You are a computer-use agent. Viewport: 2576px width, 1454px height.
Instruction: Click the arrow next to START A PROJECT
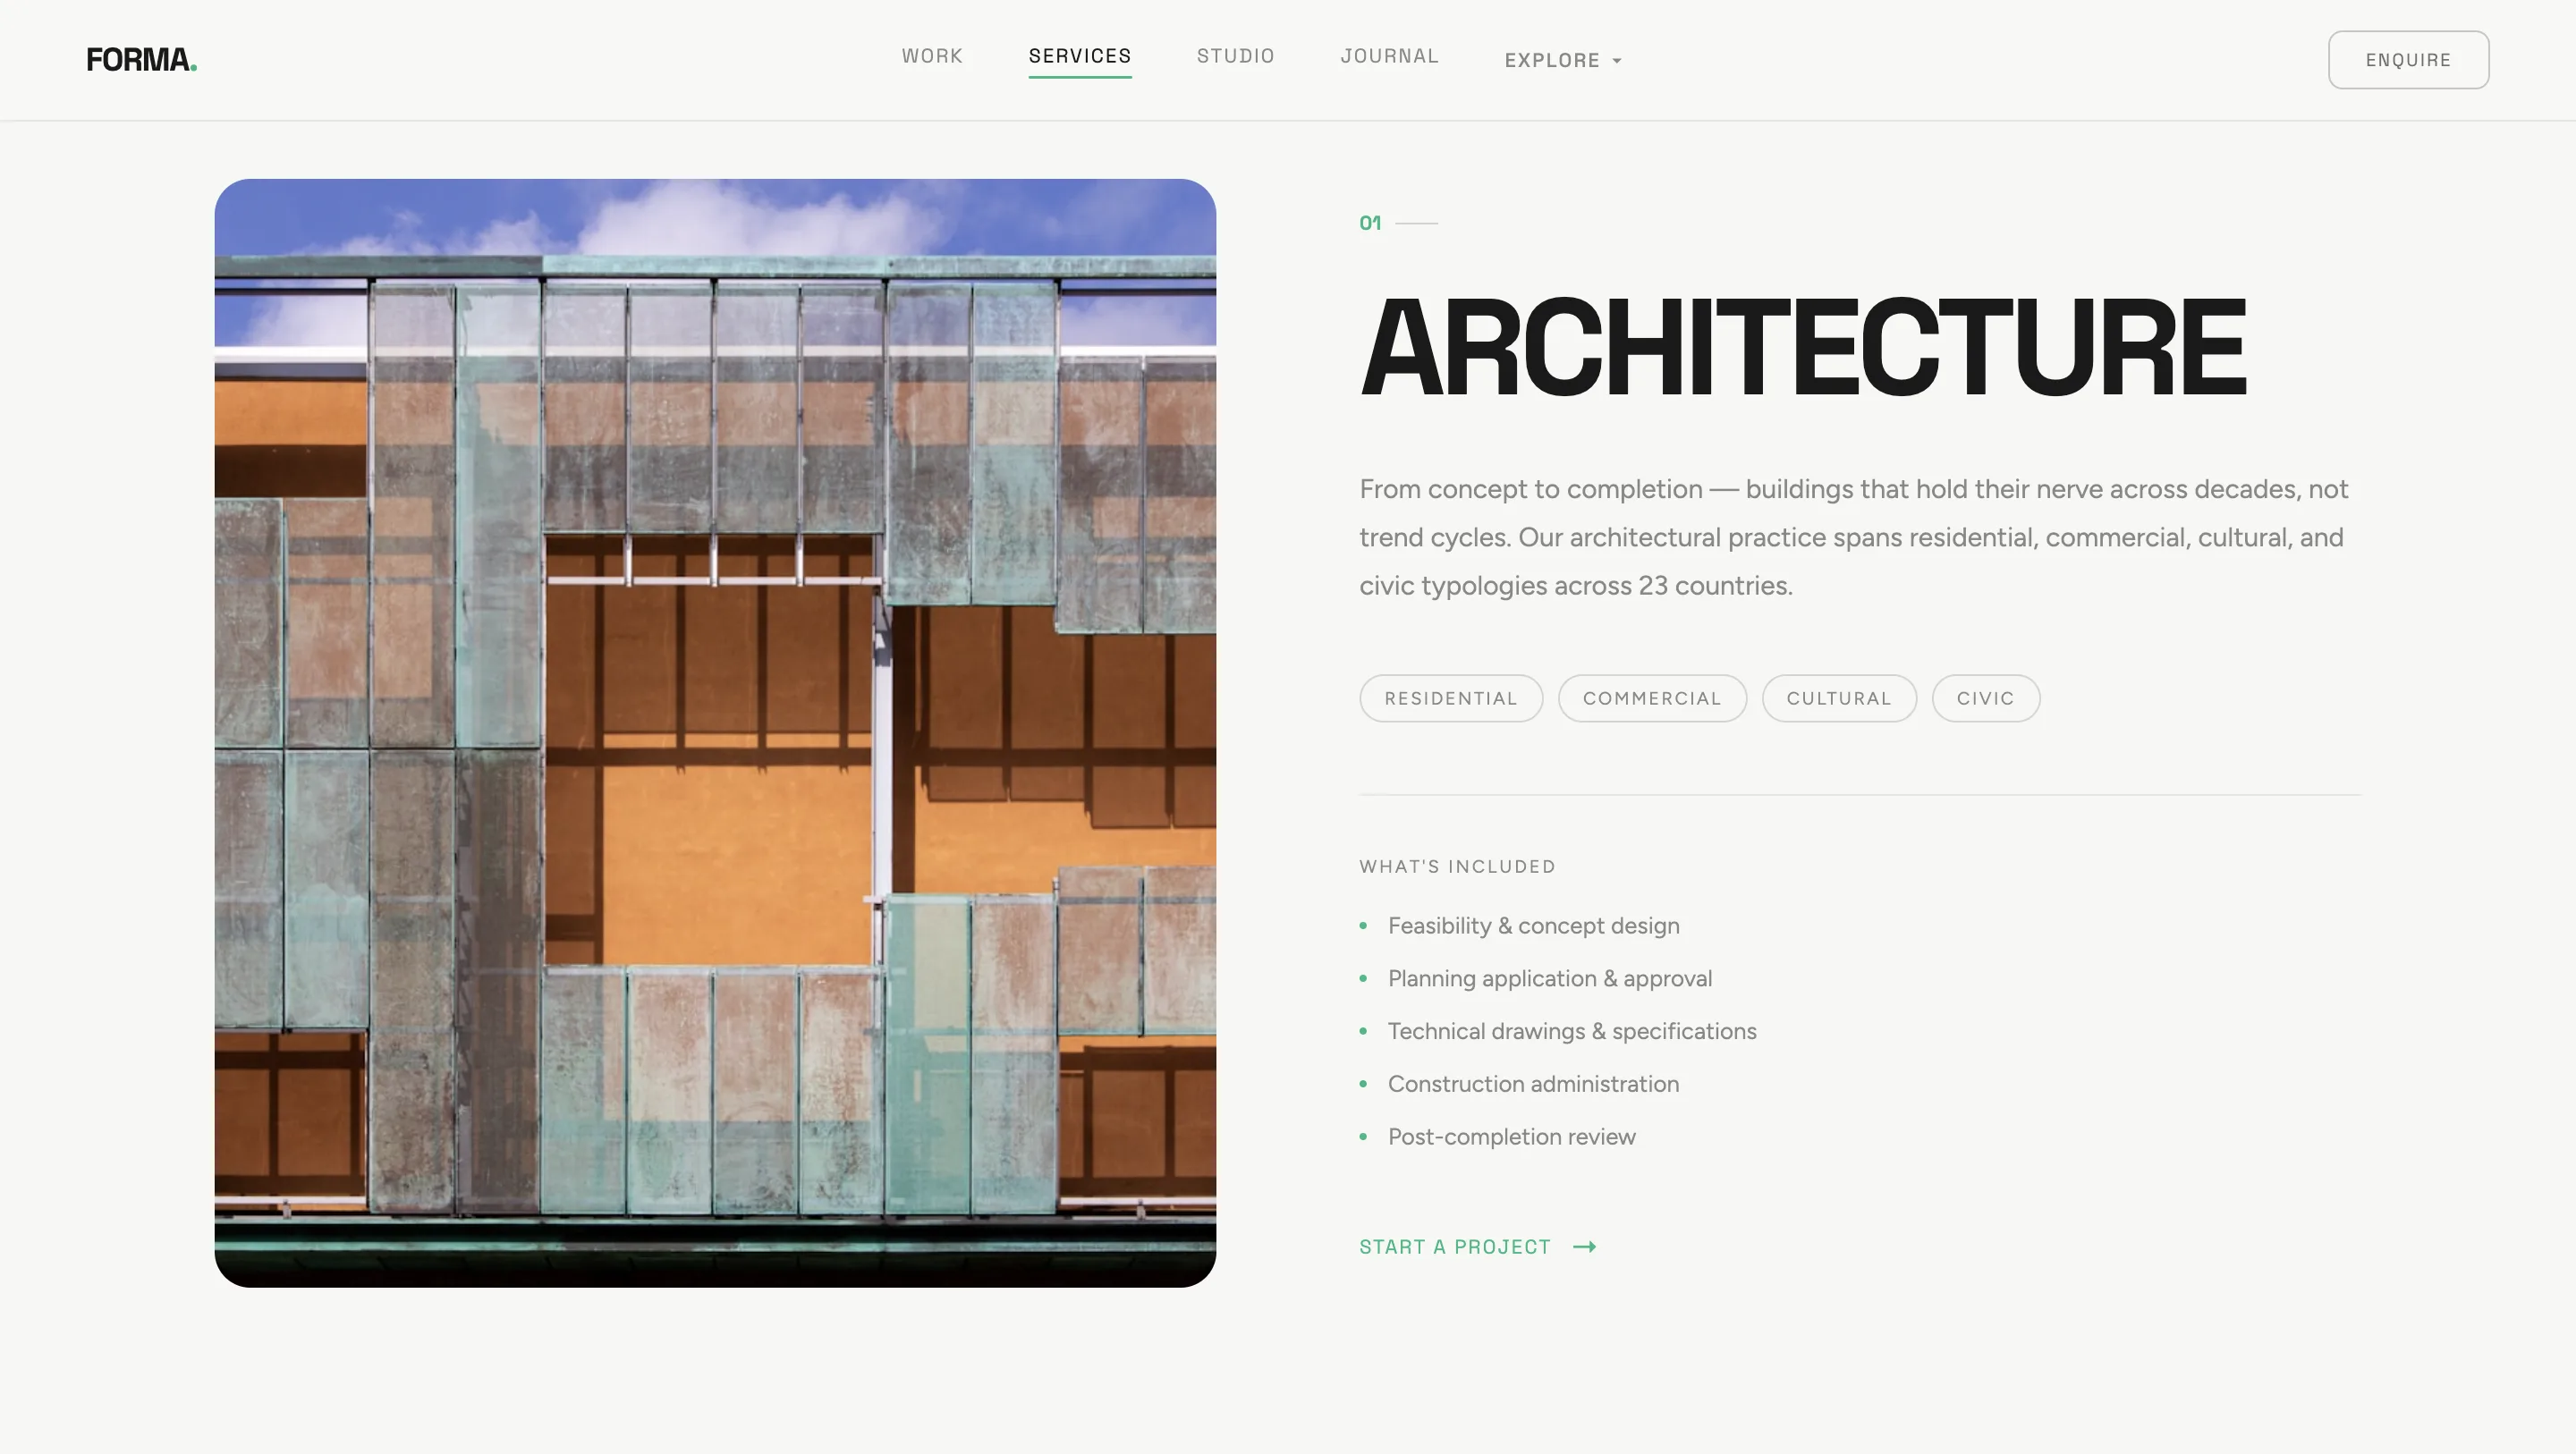[1585, 1247]
